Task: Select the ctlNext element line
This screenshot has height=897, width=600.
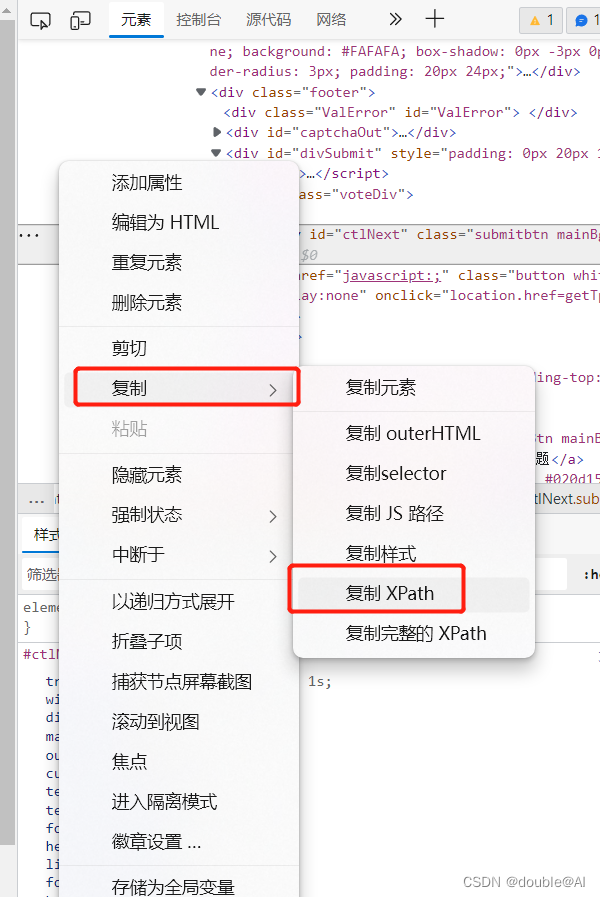Action: click(452, 235)
